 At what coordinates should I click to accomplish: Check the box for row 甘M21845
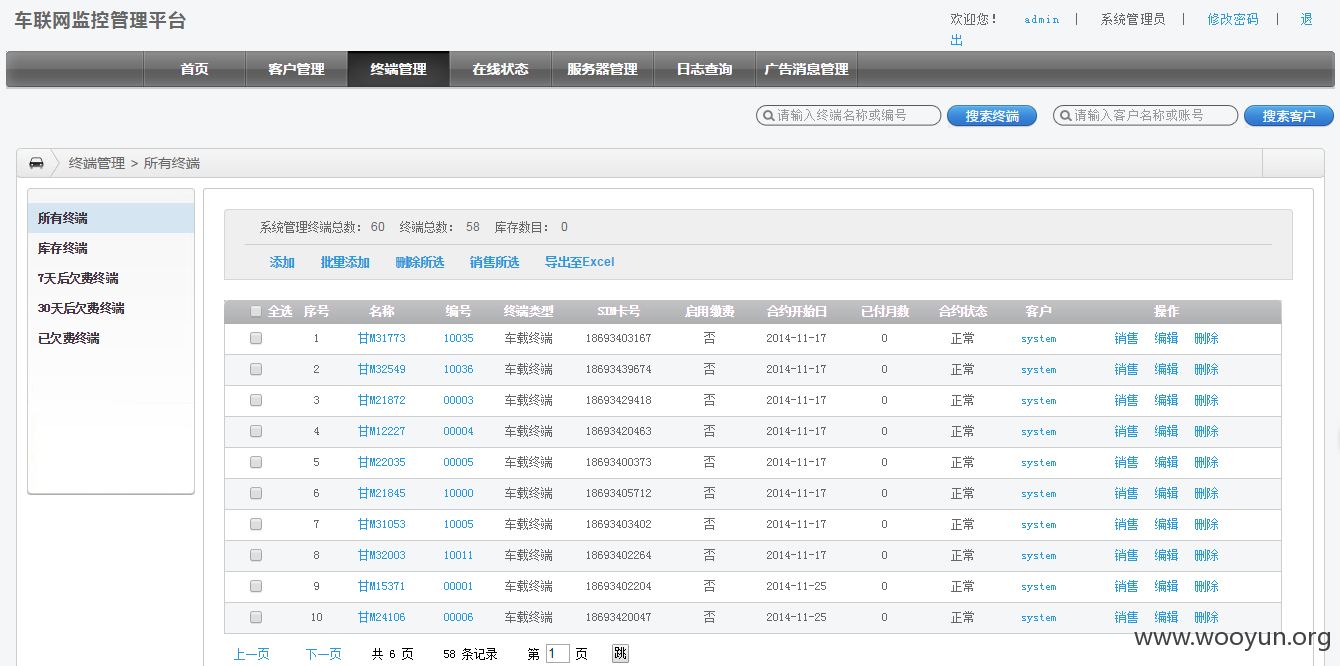256,493
